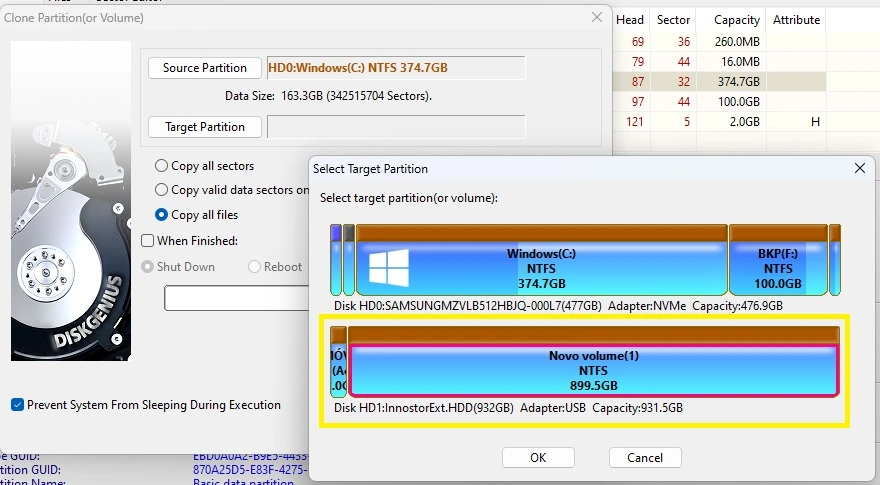
Task: Click the empty target partition field
Action: click(x=396, y=127)
